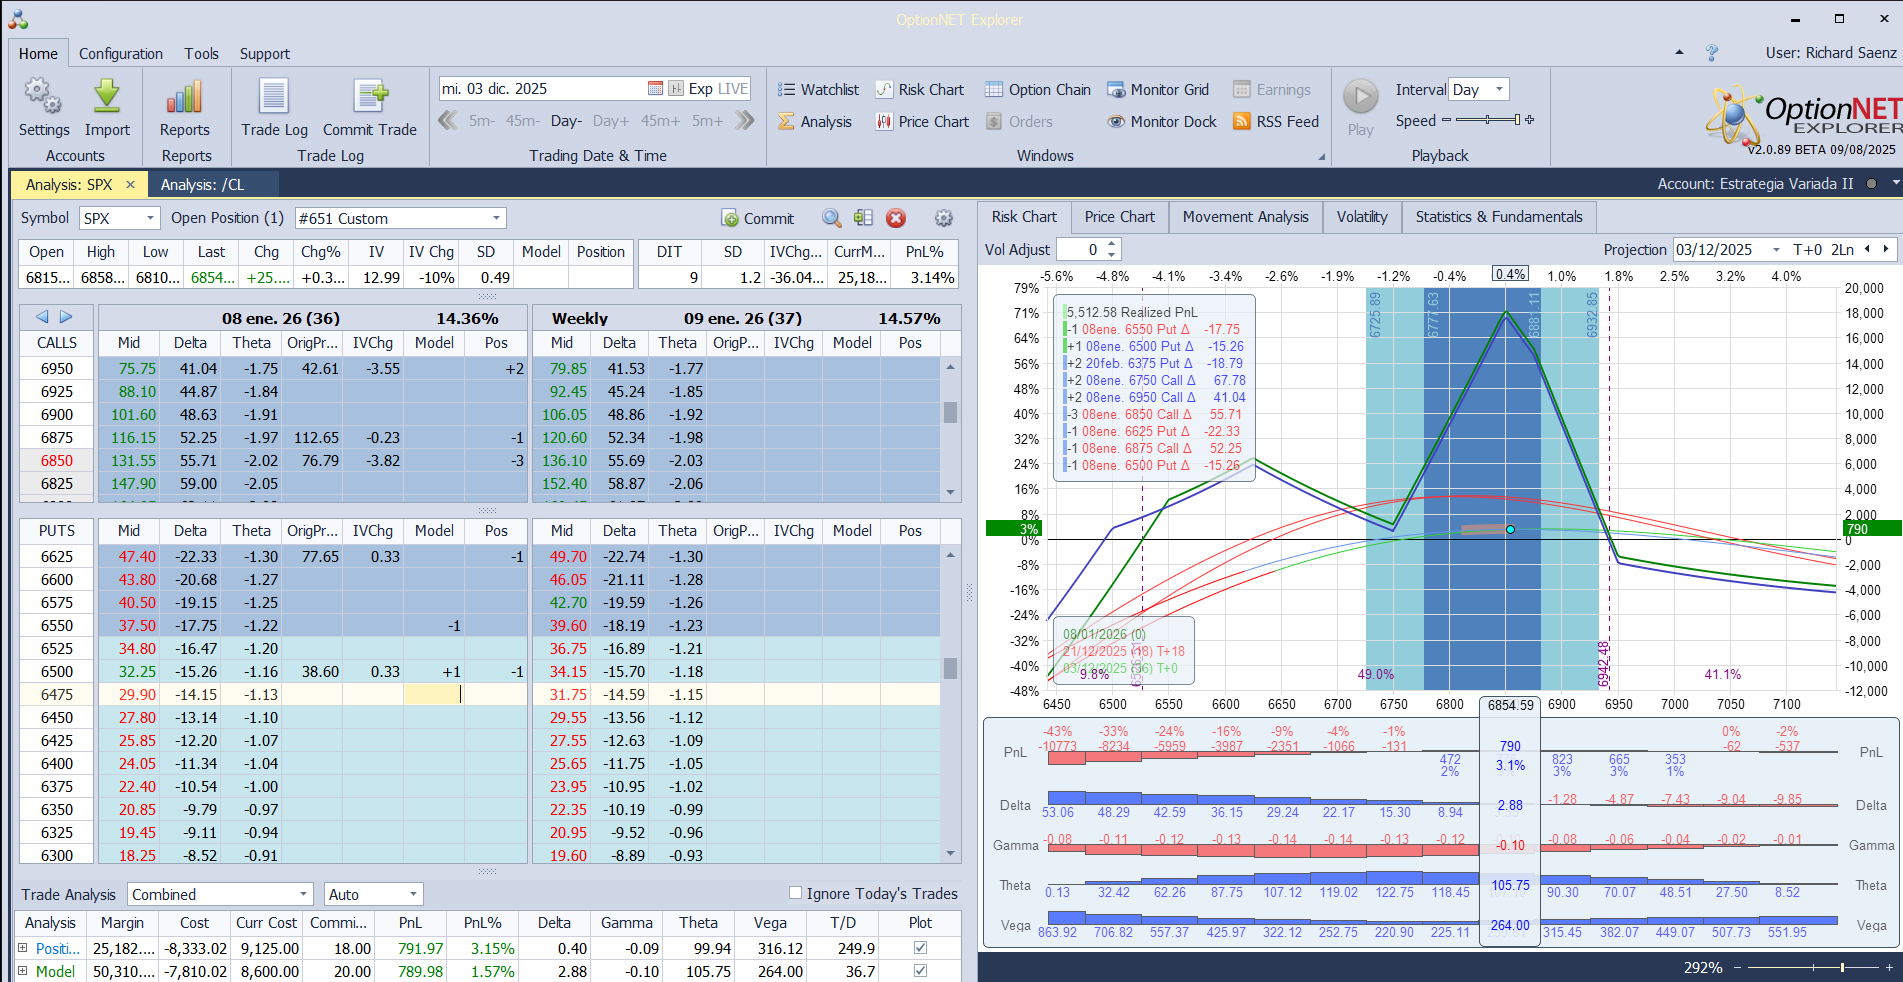Adjust the playback Speed slider

[1487, 120]
